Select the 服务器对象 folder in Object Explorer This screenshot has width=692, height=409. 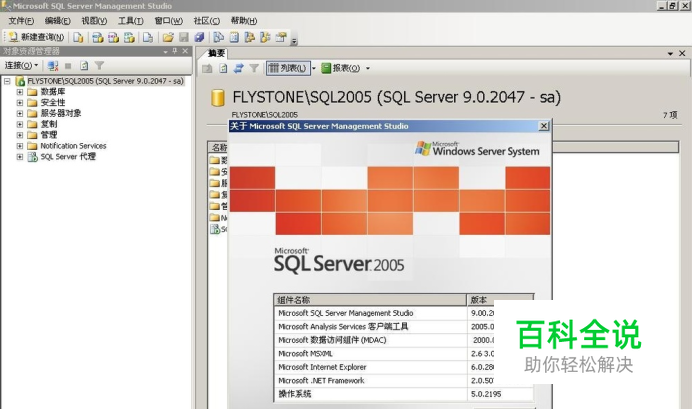[61, 113]
